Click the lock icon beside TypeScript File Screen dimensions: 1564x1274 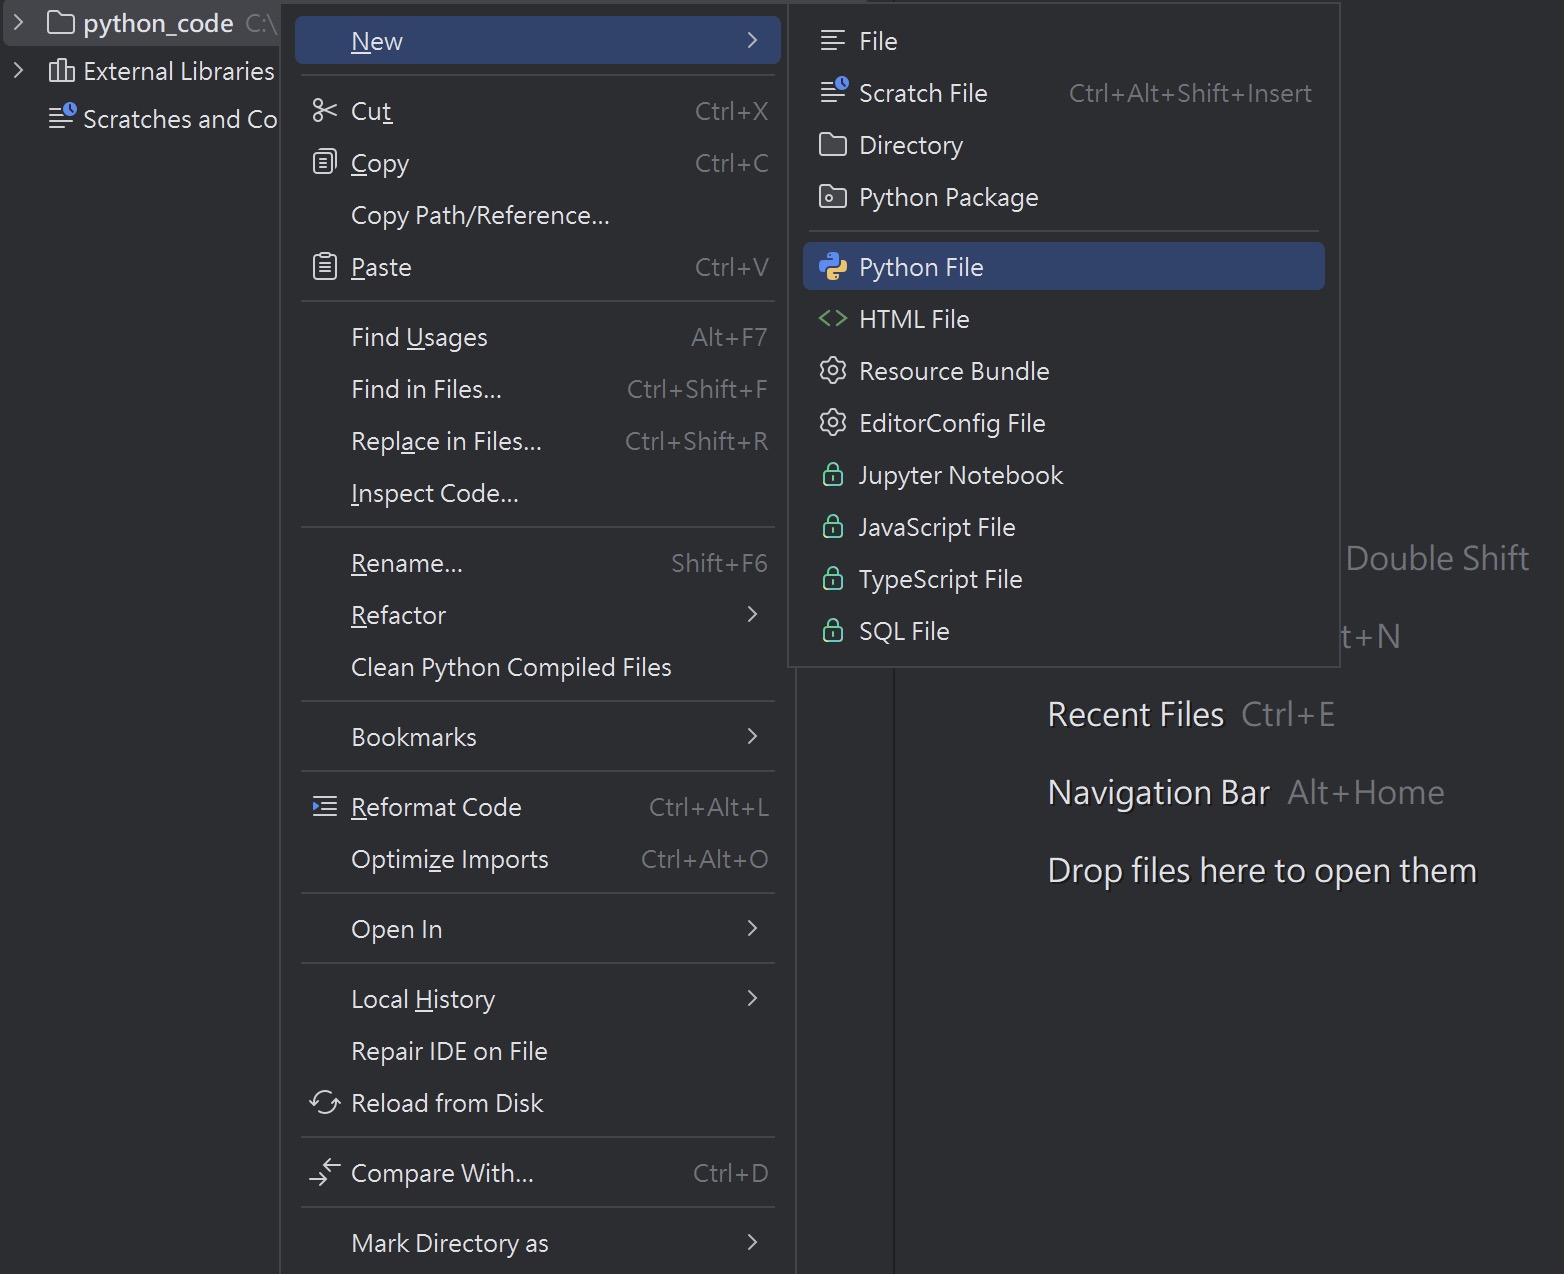pyautogui.click(x=832, y=578)
